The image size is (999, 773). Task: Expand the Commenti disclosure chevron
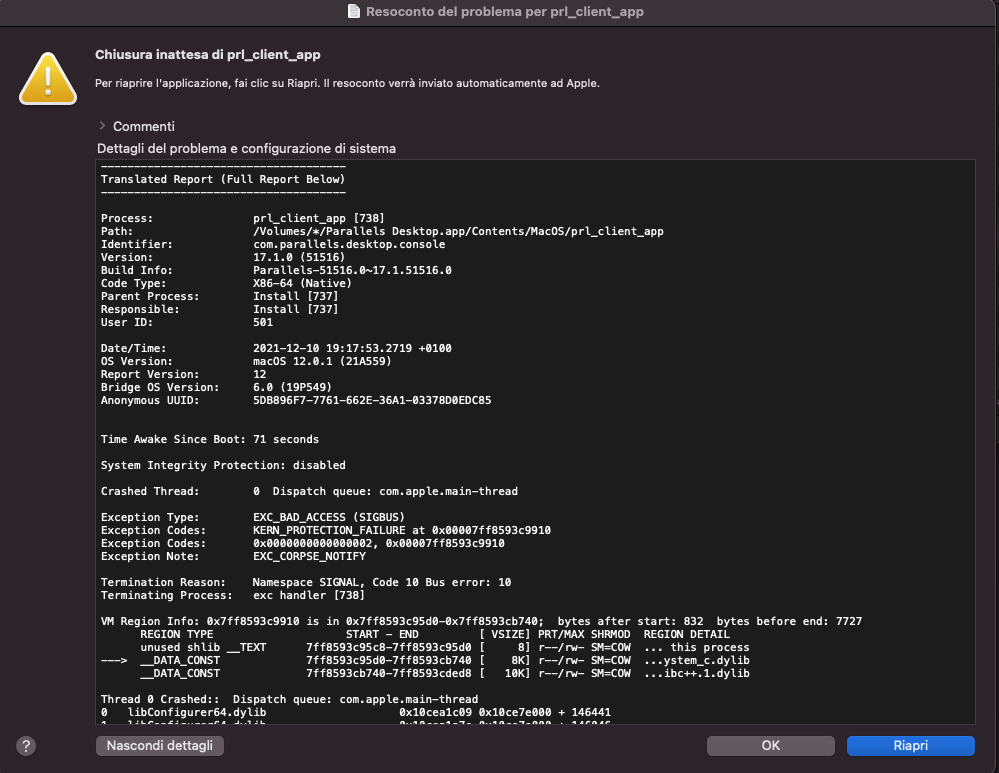tap(102, 126)
